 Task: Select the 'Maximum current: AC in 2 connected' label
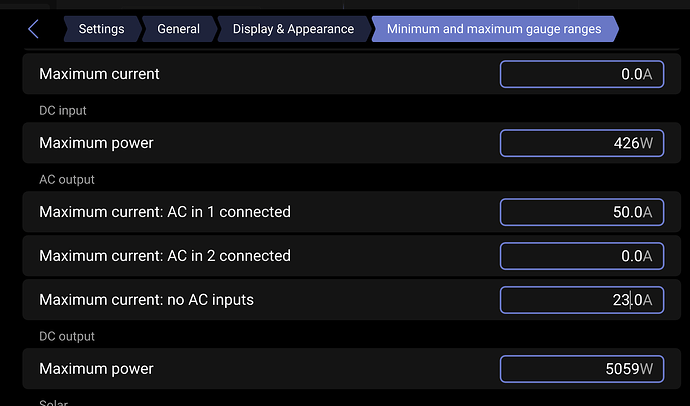tap(165, 256)
